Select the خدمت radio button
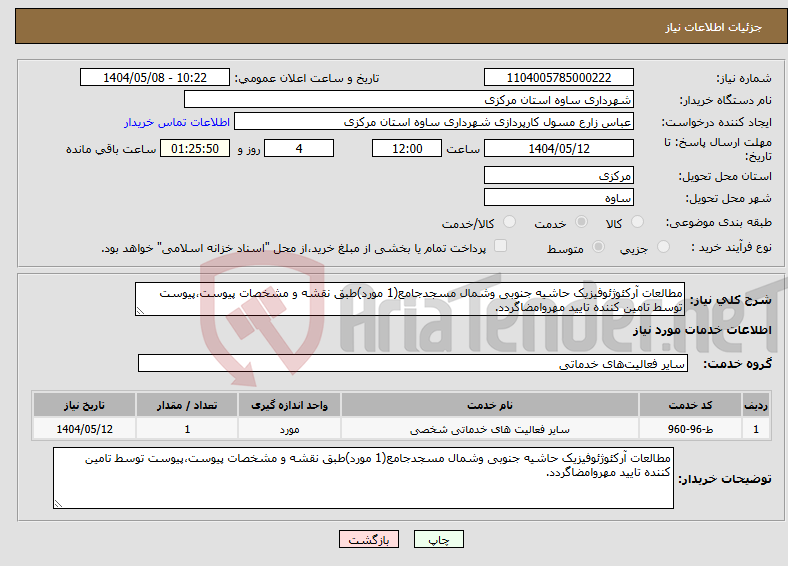The height and width of the screenshot is (566, 788). [581, 222]
